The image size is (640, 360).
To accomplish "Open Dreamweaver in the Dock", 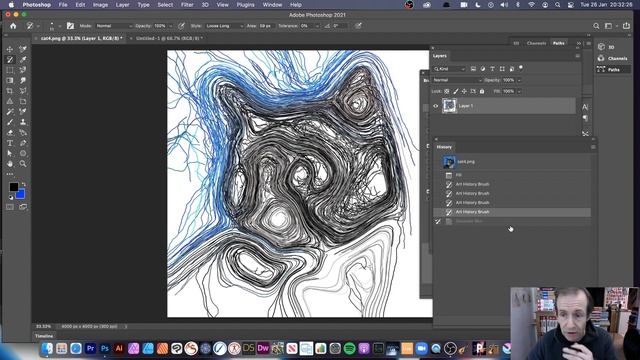I will click(x=263, y=349).
